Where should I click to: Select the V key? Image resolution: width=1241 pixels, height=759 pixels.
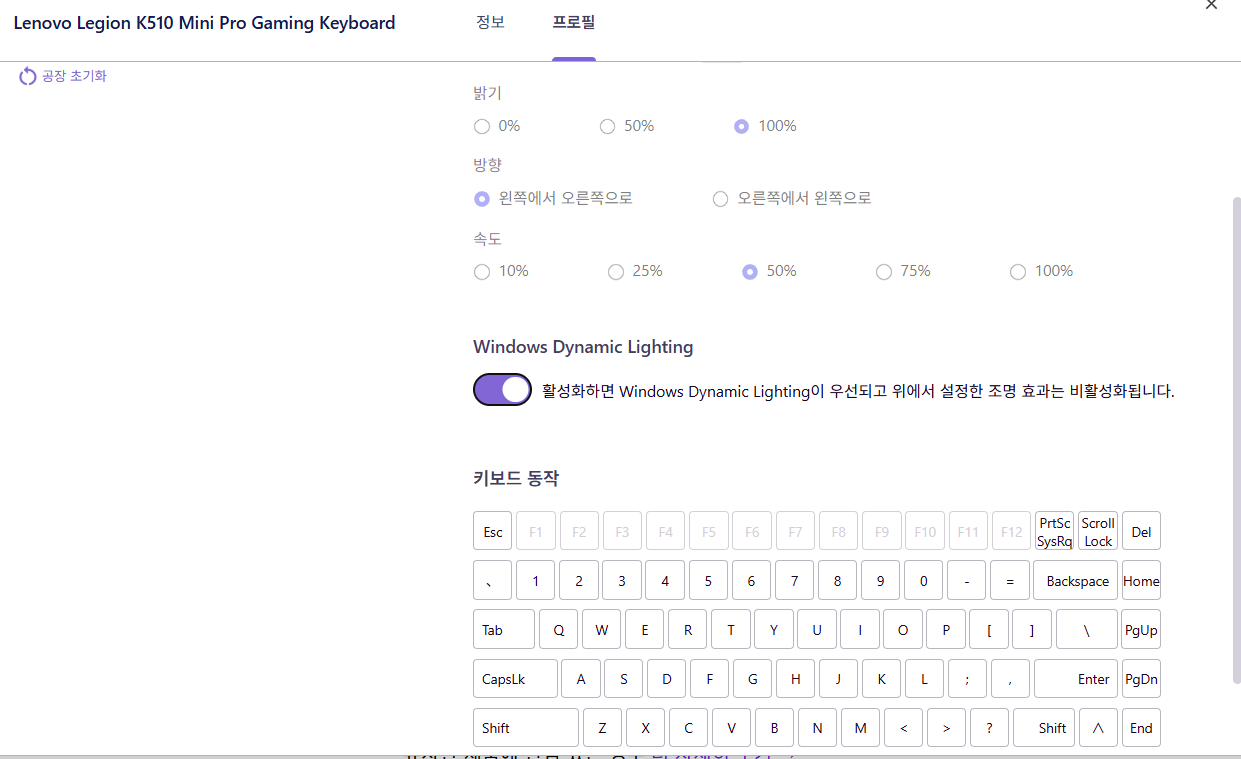point(731,727)
